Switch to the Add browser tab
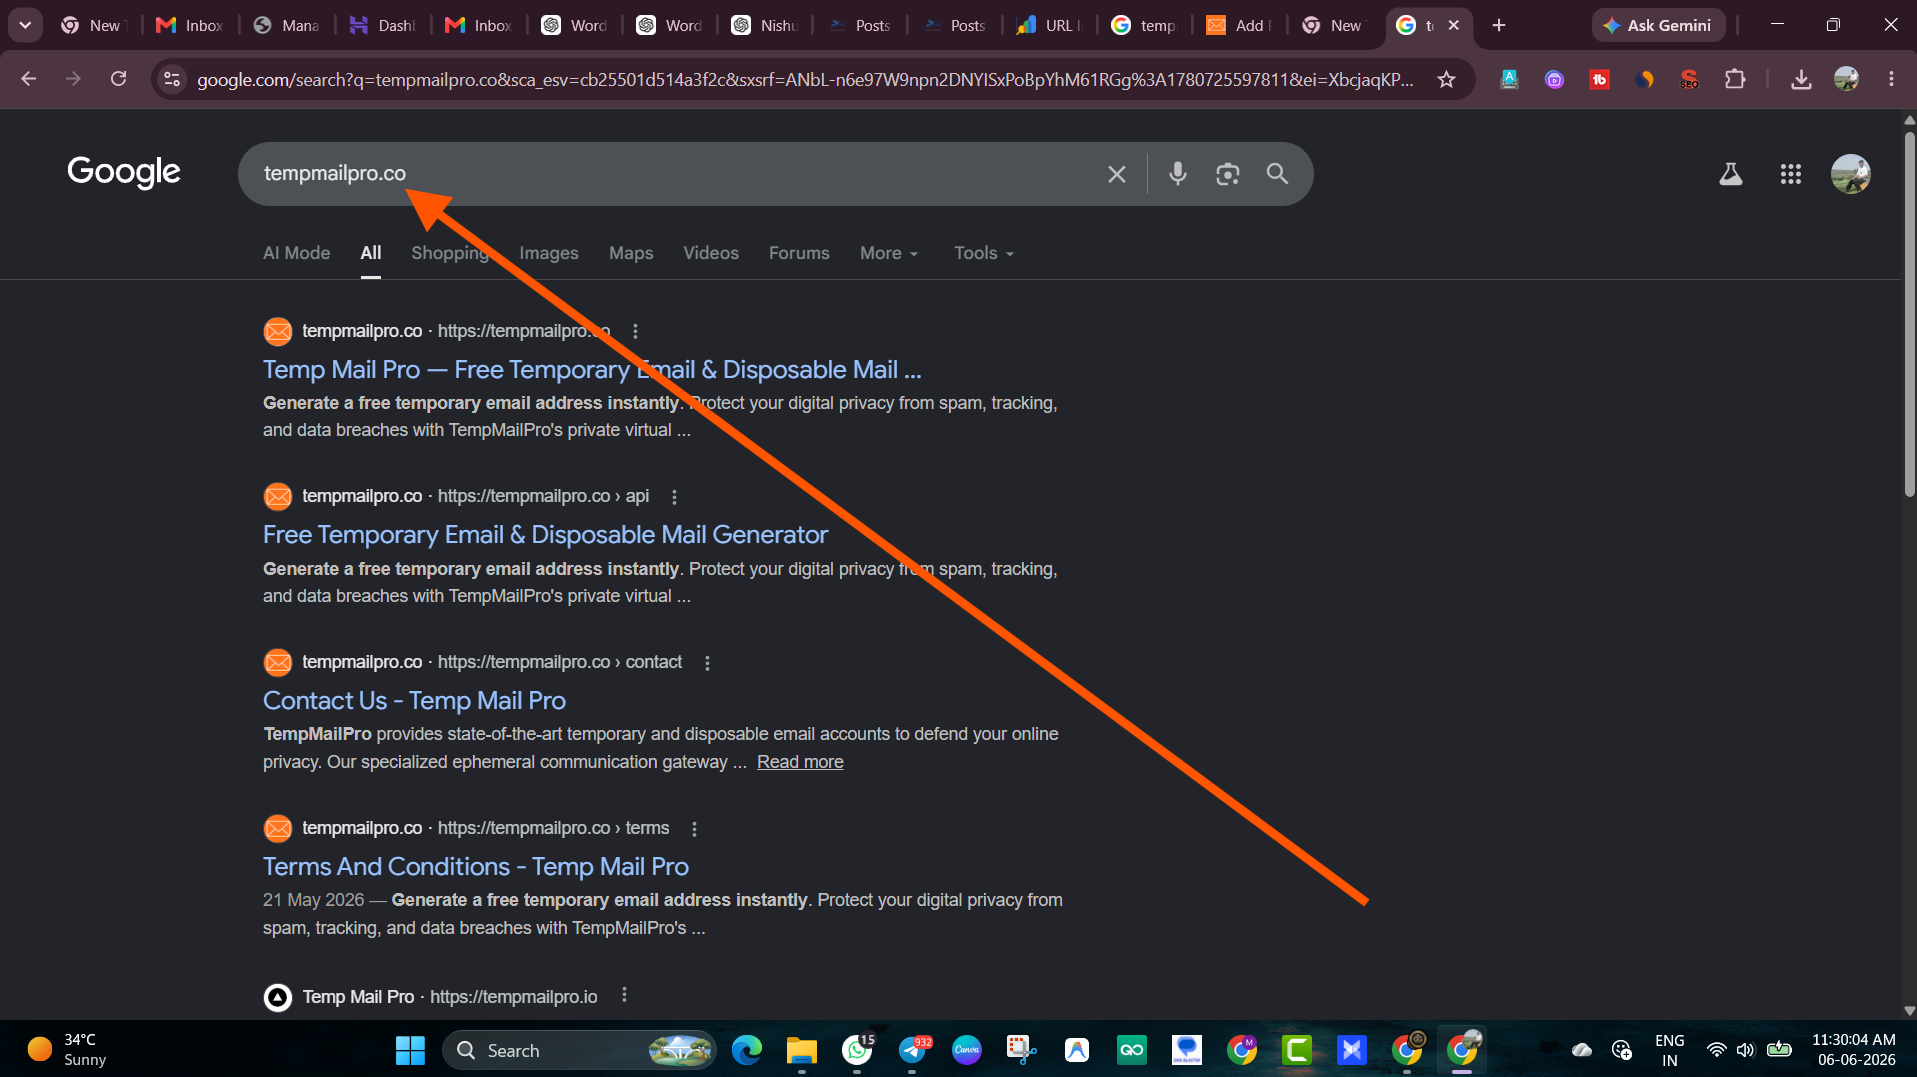The width and height of the screenshot is (1917, 1077). (x=1238, y=25)
